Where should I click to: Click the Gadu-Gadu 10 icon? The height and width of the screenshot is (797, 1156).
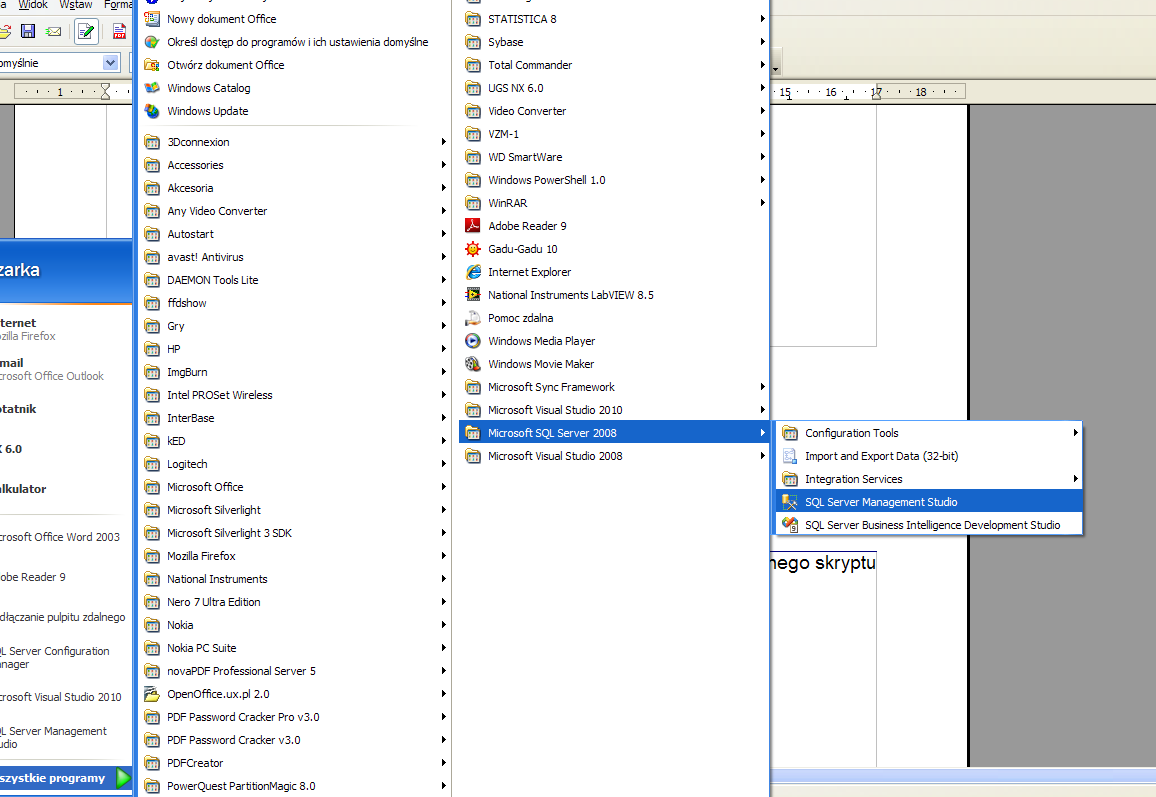[473, 249]
